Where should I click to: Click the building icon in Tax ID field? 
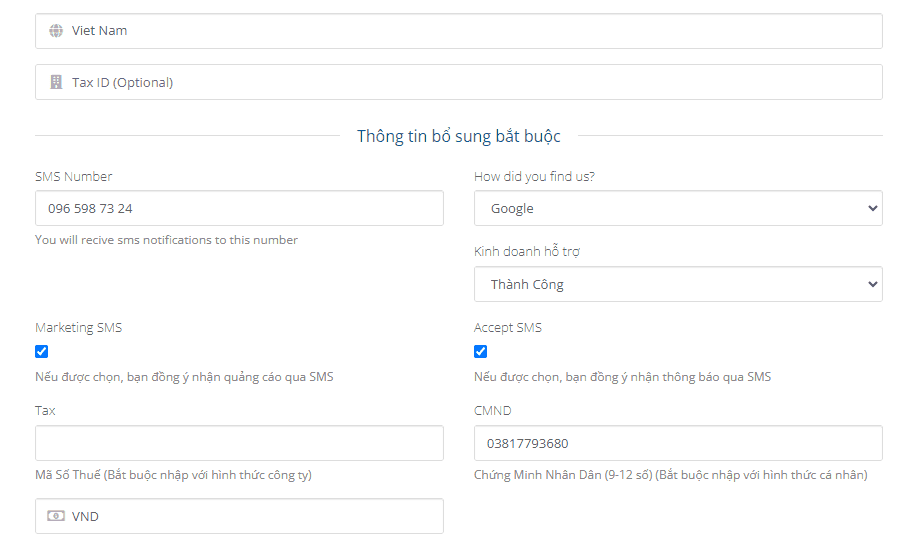click(56, 82)
